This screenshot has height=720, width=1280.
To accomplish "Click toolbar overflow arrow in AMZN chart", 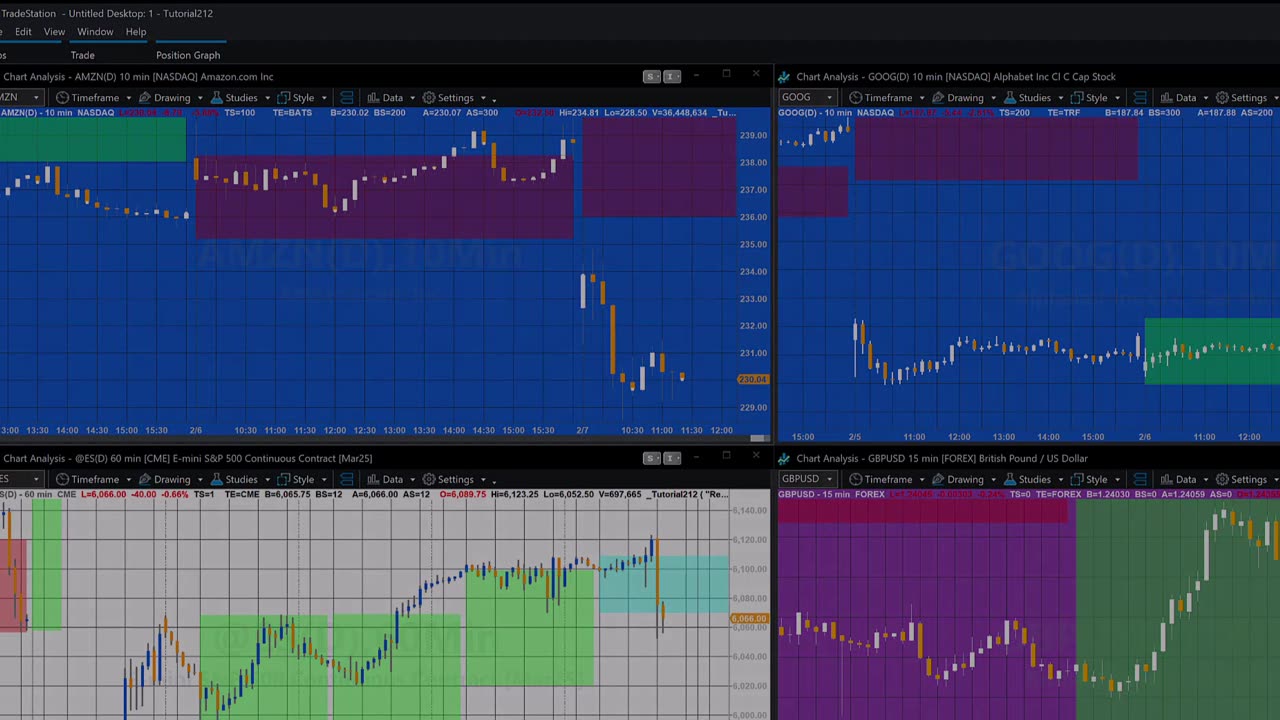I will (x=494, y=99).
